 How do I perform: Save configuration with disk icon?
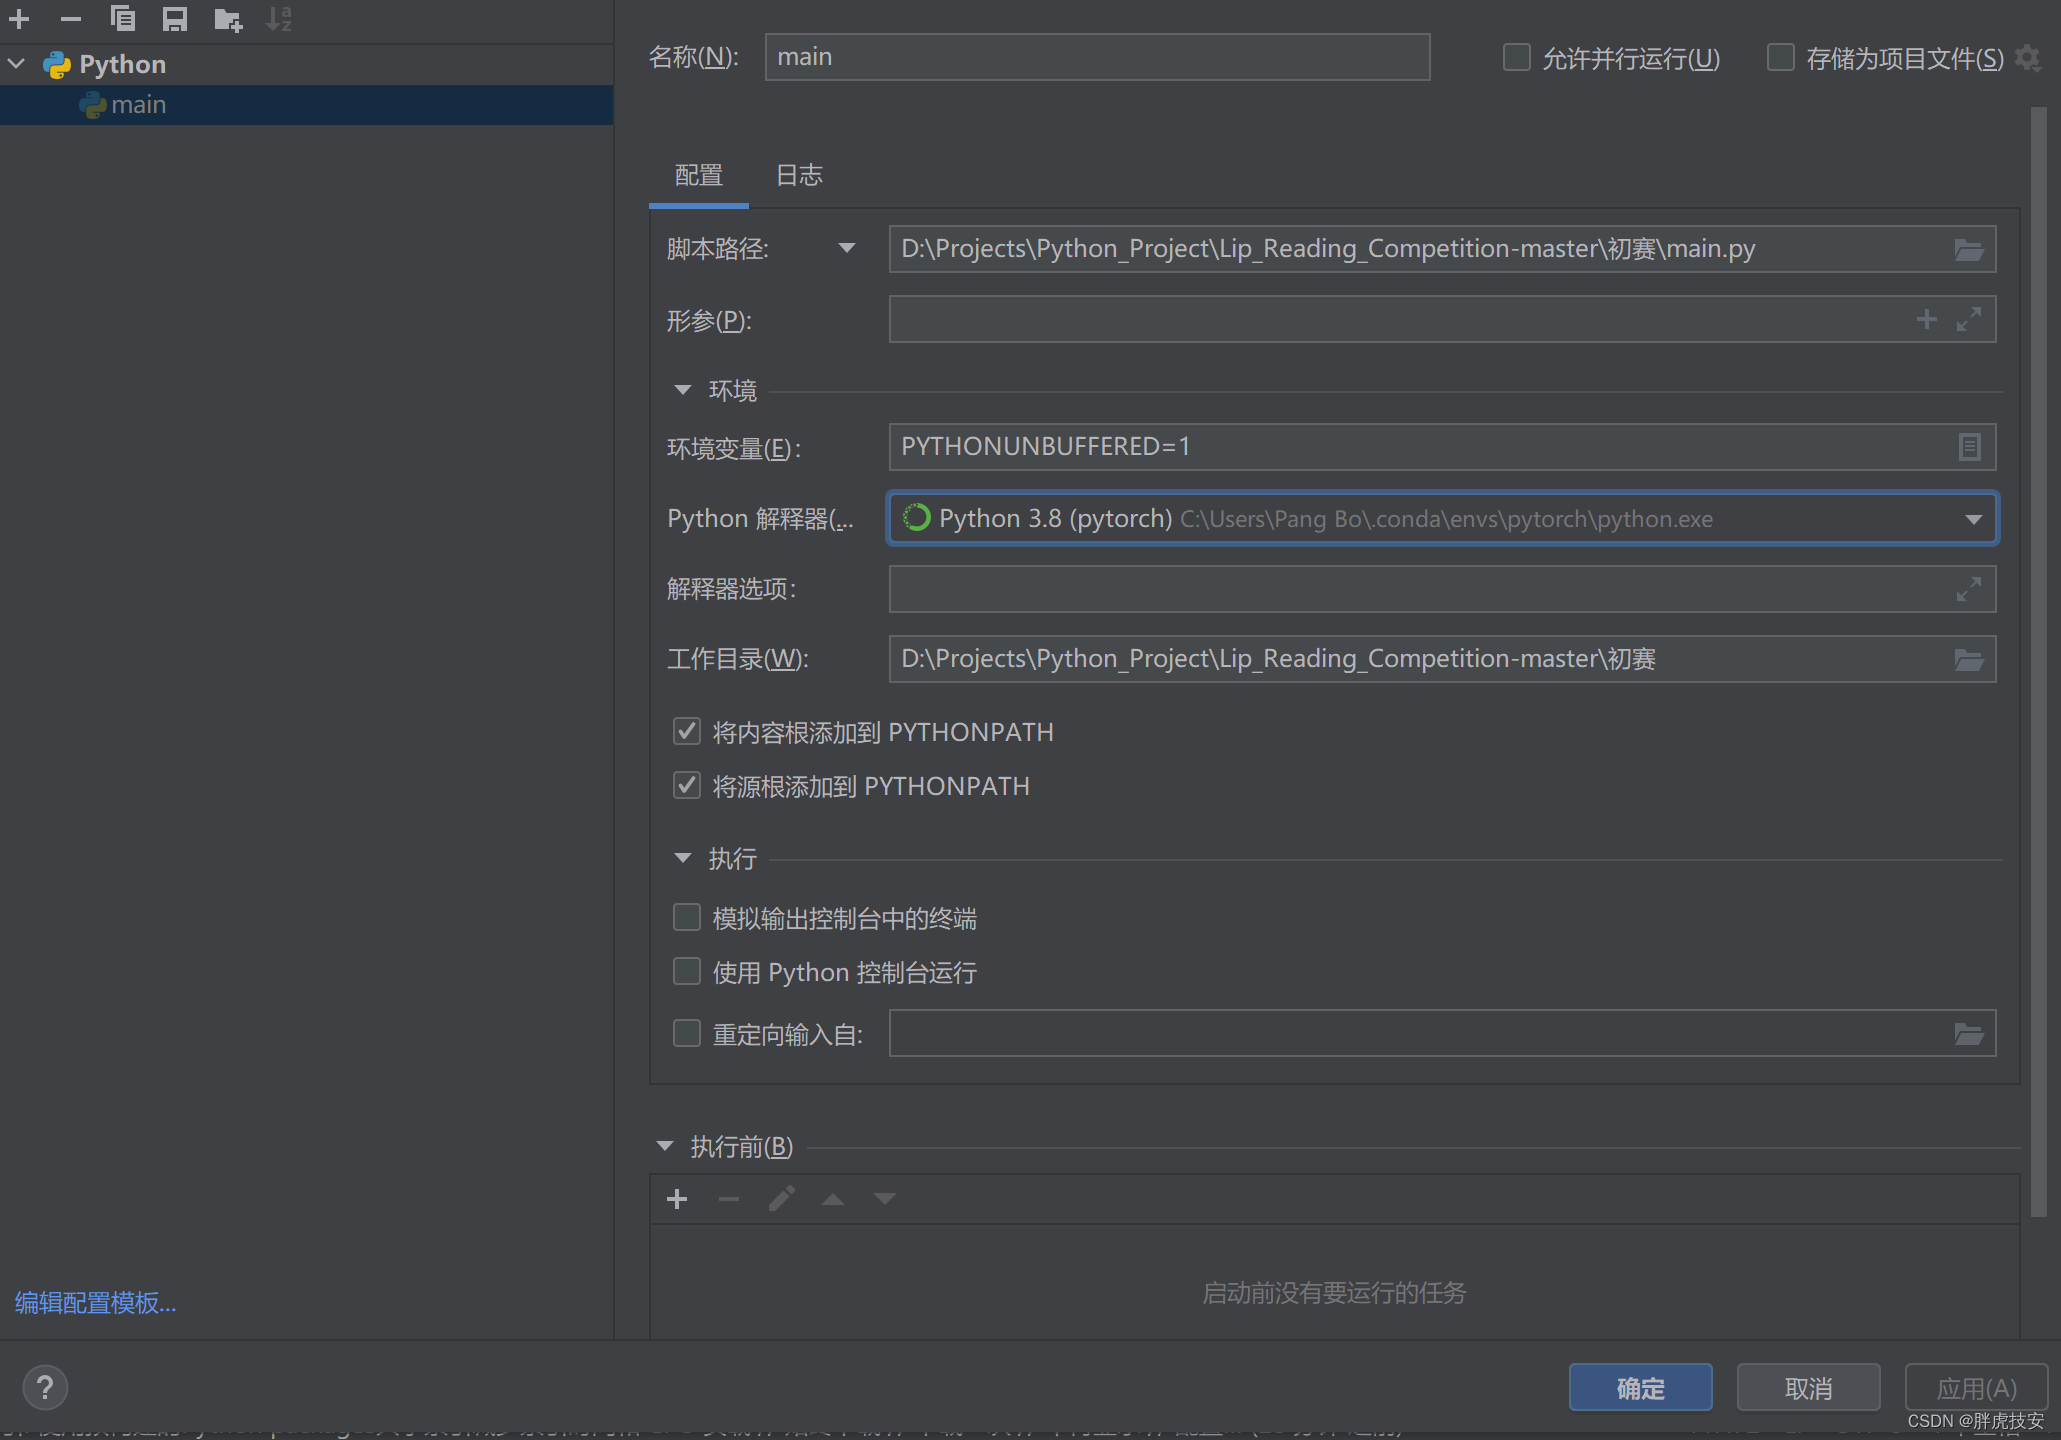tap(175, 18)
